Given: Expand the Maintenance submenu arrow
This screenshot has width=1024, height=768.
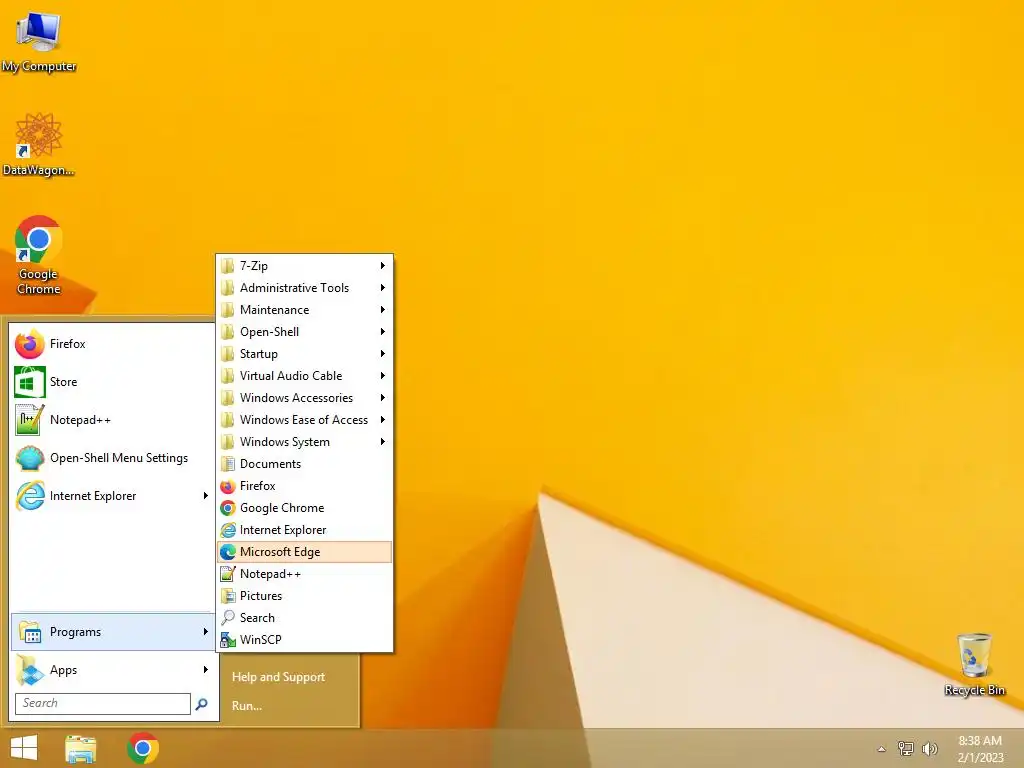Looking at the screenshot, I should point(383,310).
